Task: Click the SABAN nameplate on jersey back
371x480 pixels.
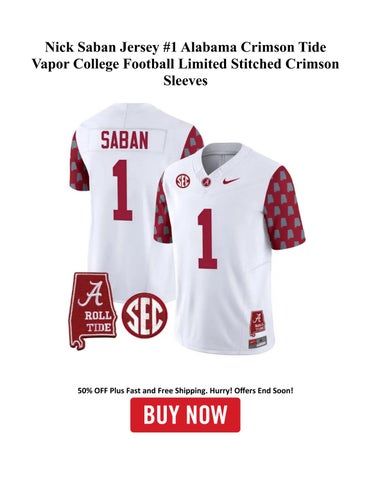Action: (125, 140)
